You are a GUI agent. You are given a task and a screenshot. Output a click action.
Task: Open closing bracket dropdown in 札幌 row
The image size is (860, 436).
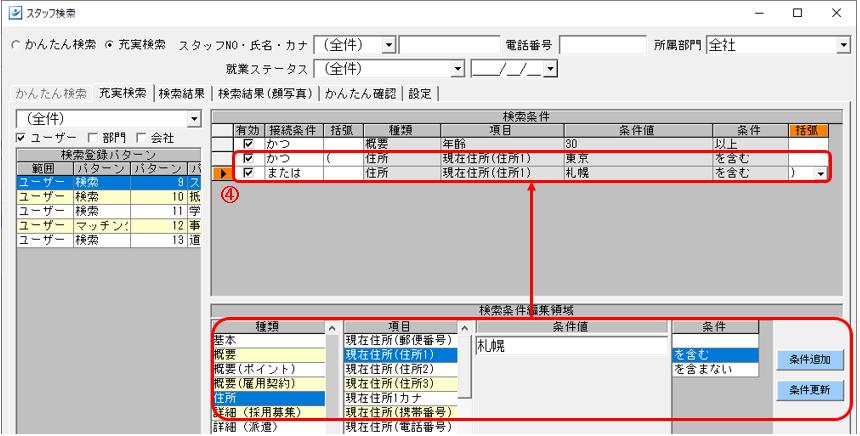pos(821,173)
